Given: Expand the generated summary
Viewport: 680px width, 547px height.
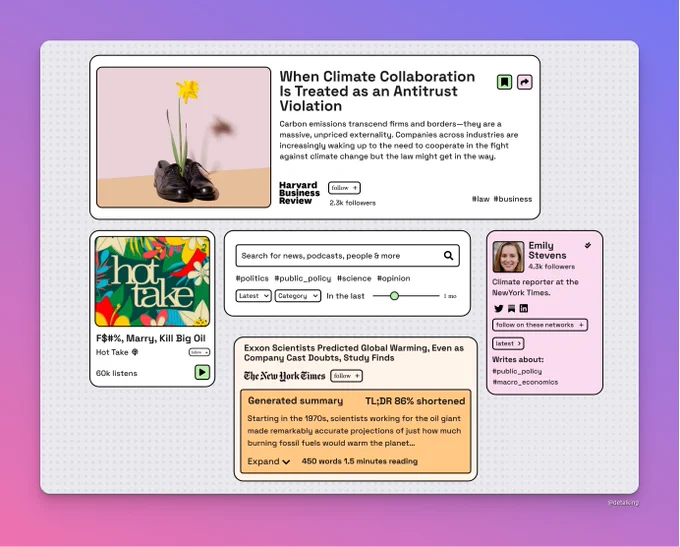Looking at the screenshot, I should point(268,462).
